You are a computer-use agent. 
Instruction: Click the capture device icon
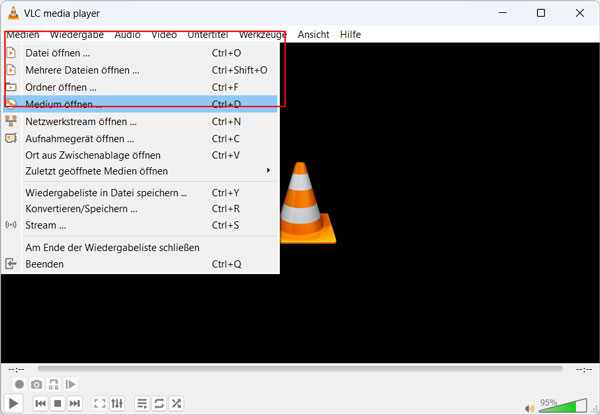(11, 138)
